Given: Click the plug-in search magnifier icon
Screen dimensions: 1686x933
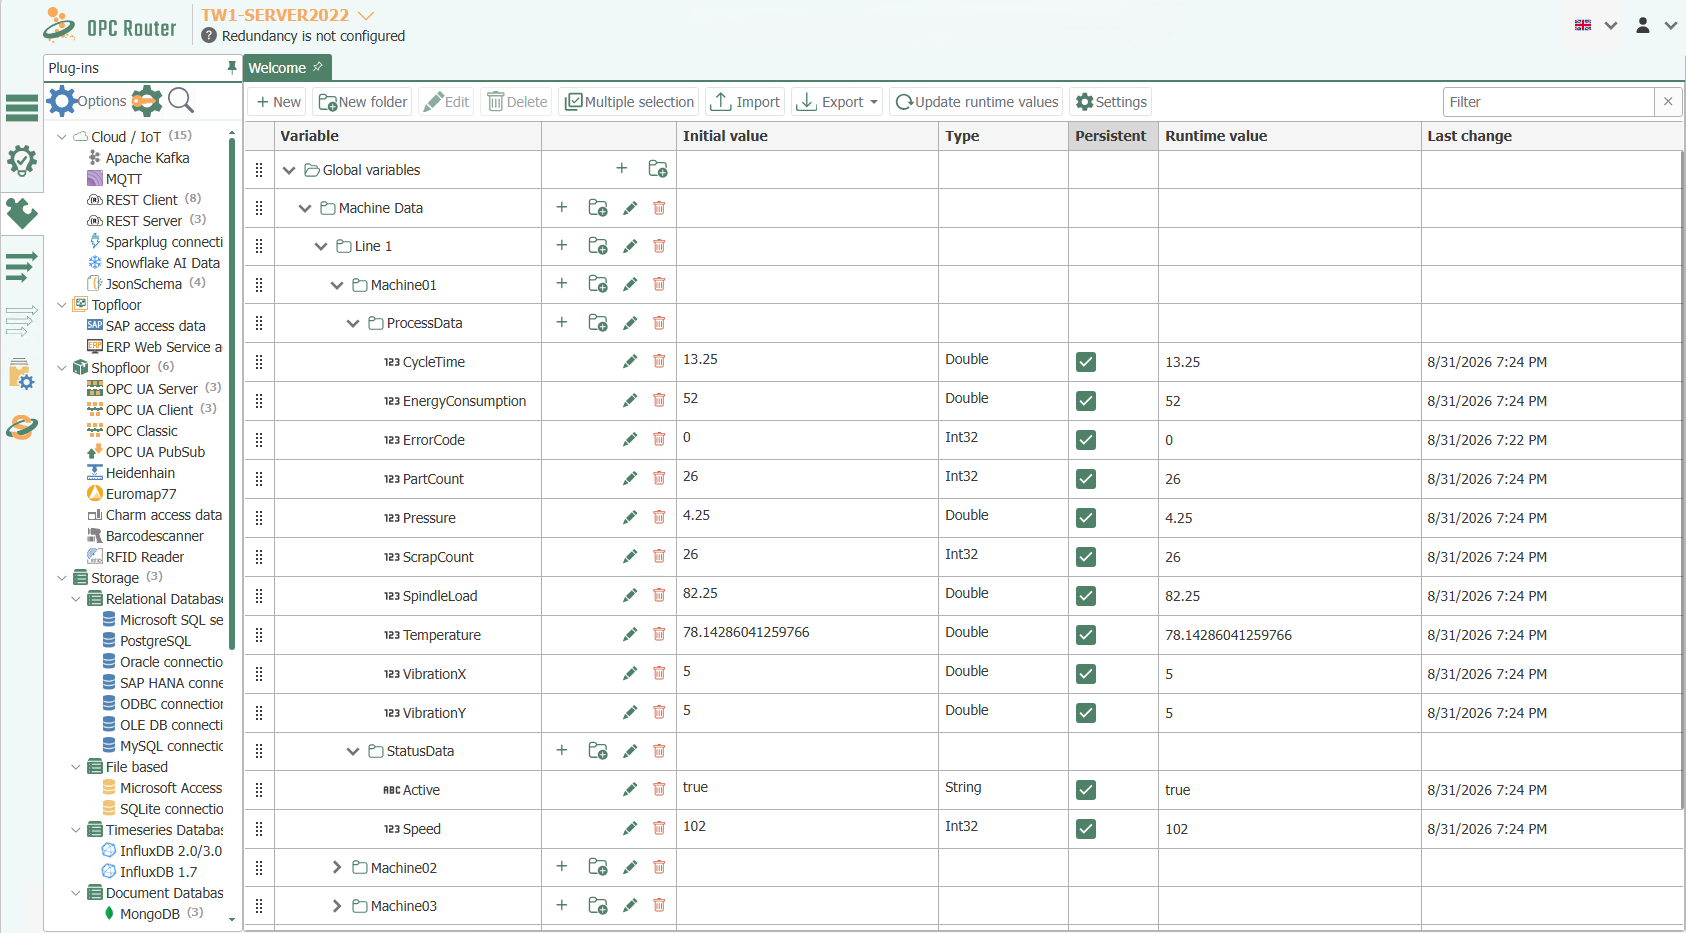Looking at the screenshot, I should (x=181, y=100).
